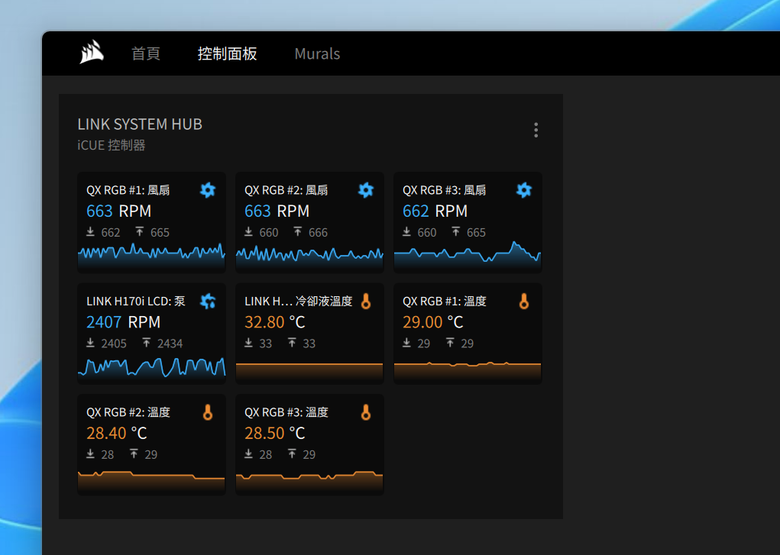Click the 'QX RGB #1: 溫度' label

point(444,301)
